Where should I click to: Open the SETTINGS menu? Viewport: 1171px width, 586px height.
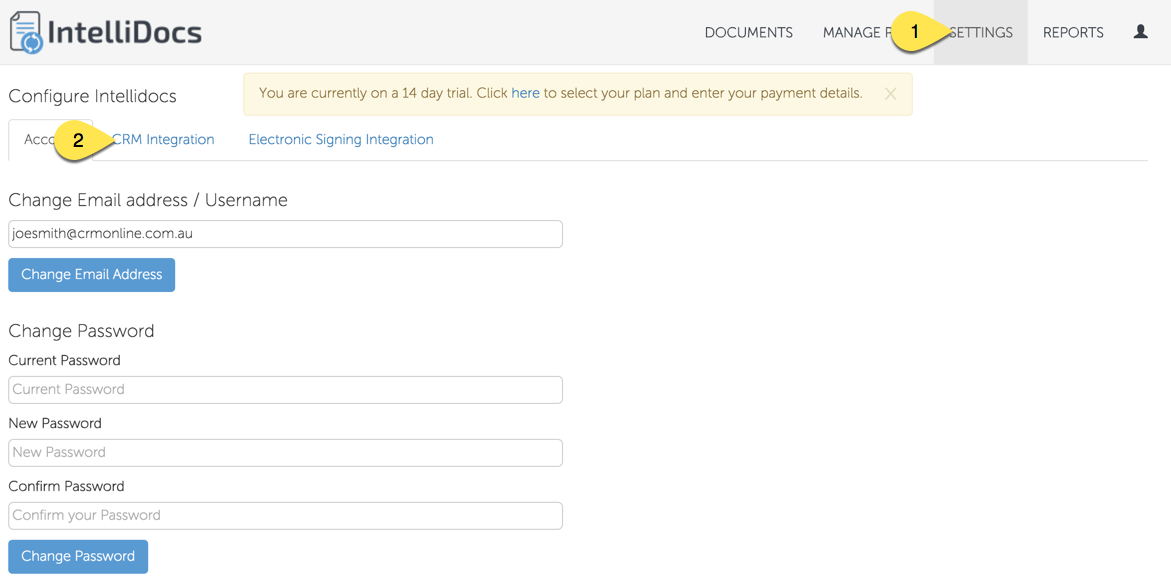981,32
